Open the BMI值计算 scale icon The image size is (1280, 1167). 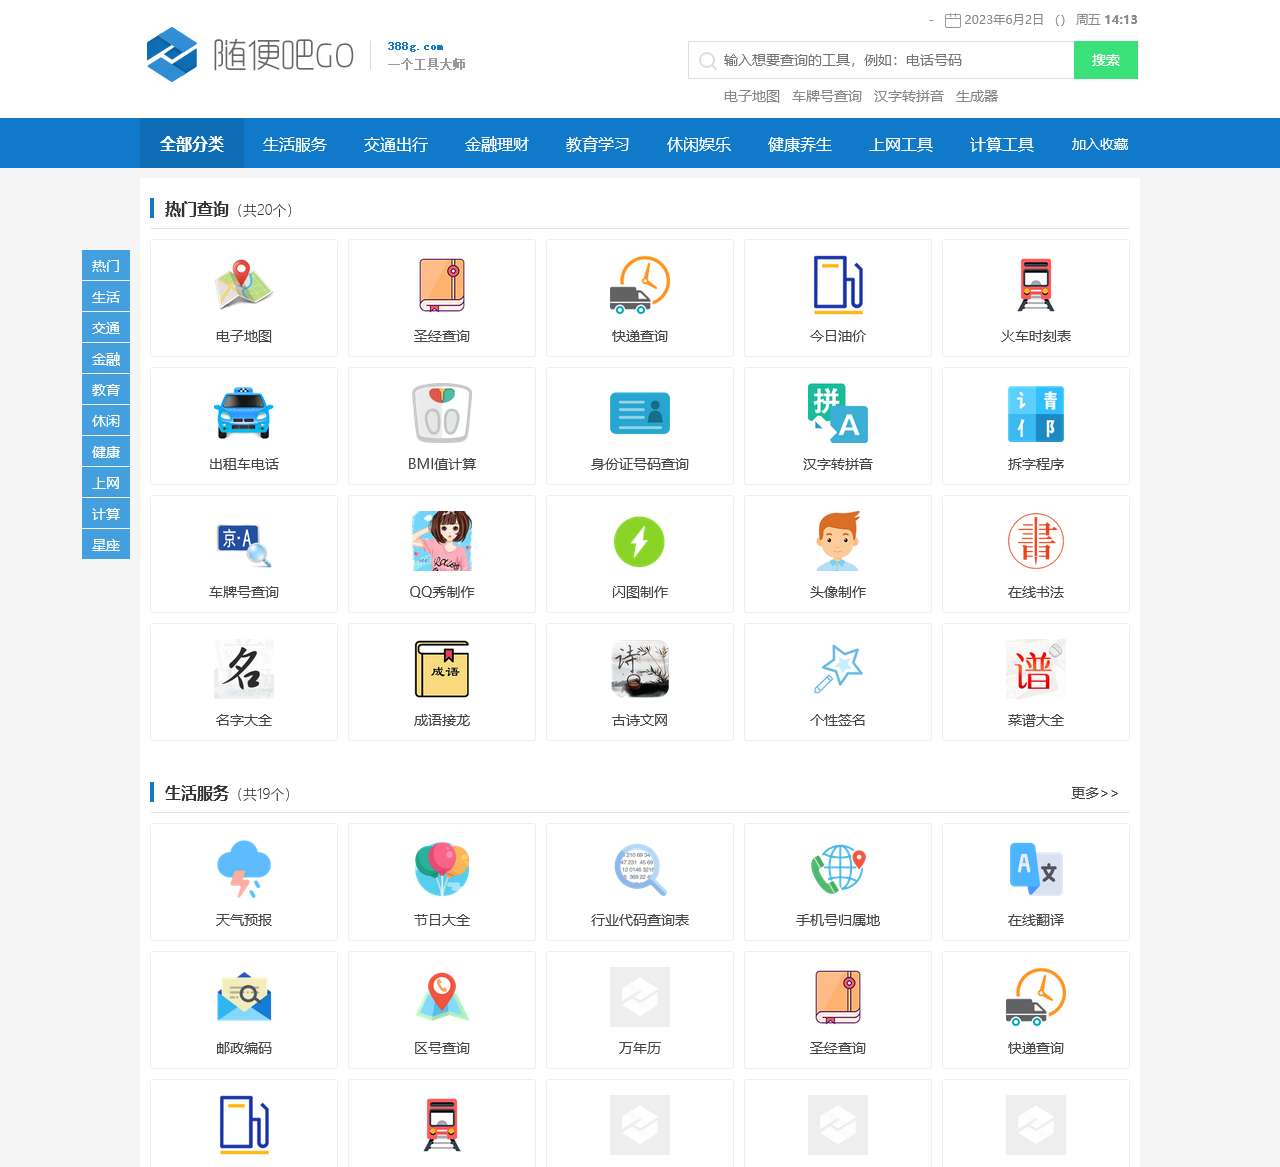click(442, 413)
